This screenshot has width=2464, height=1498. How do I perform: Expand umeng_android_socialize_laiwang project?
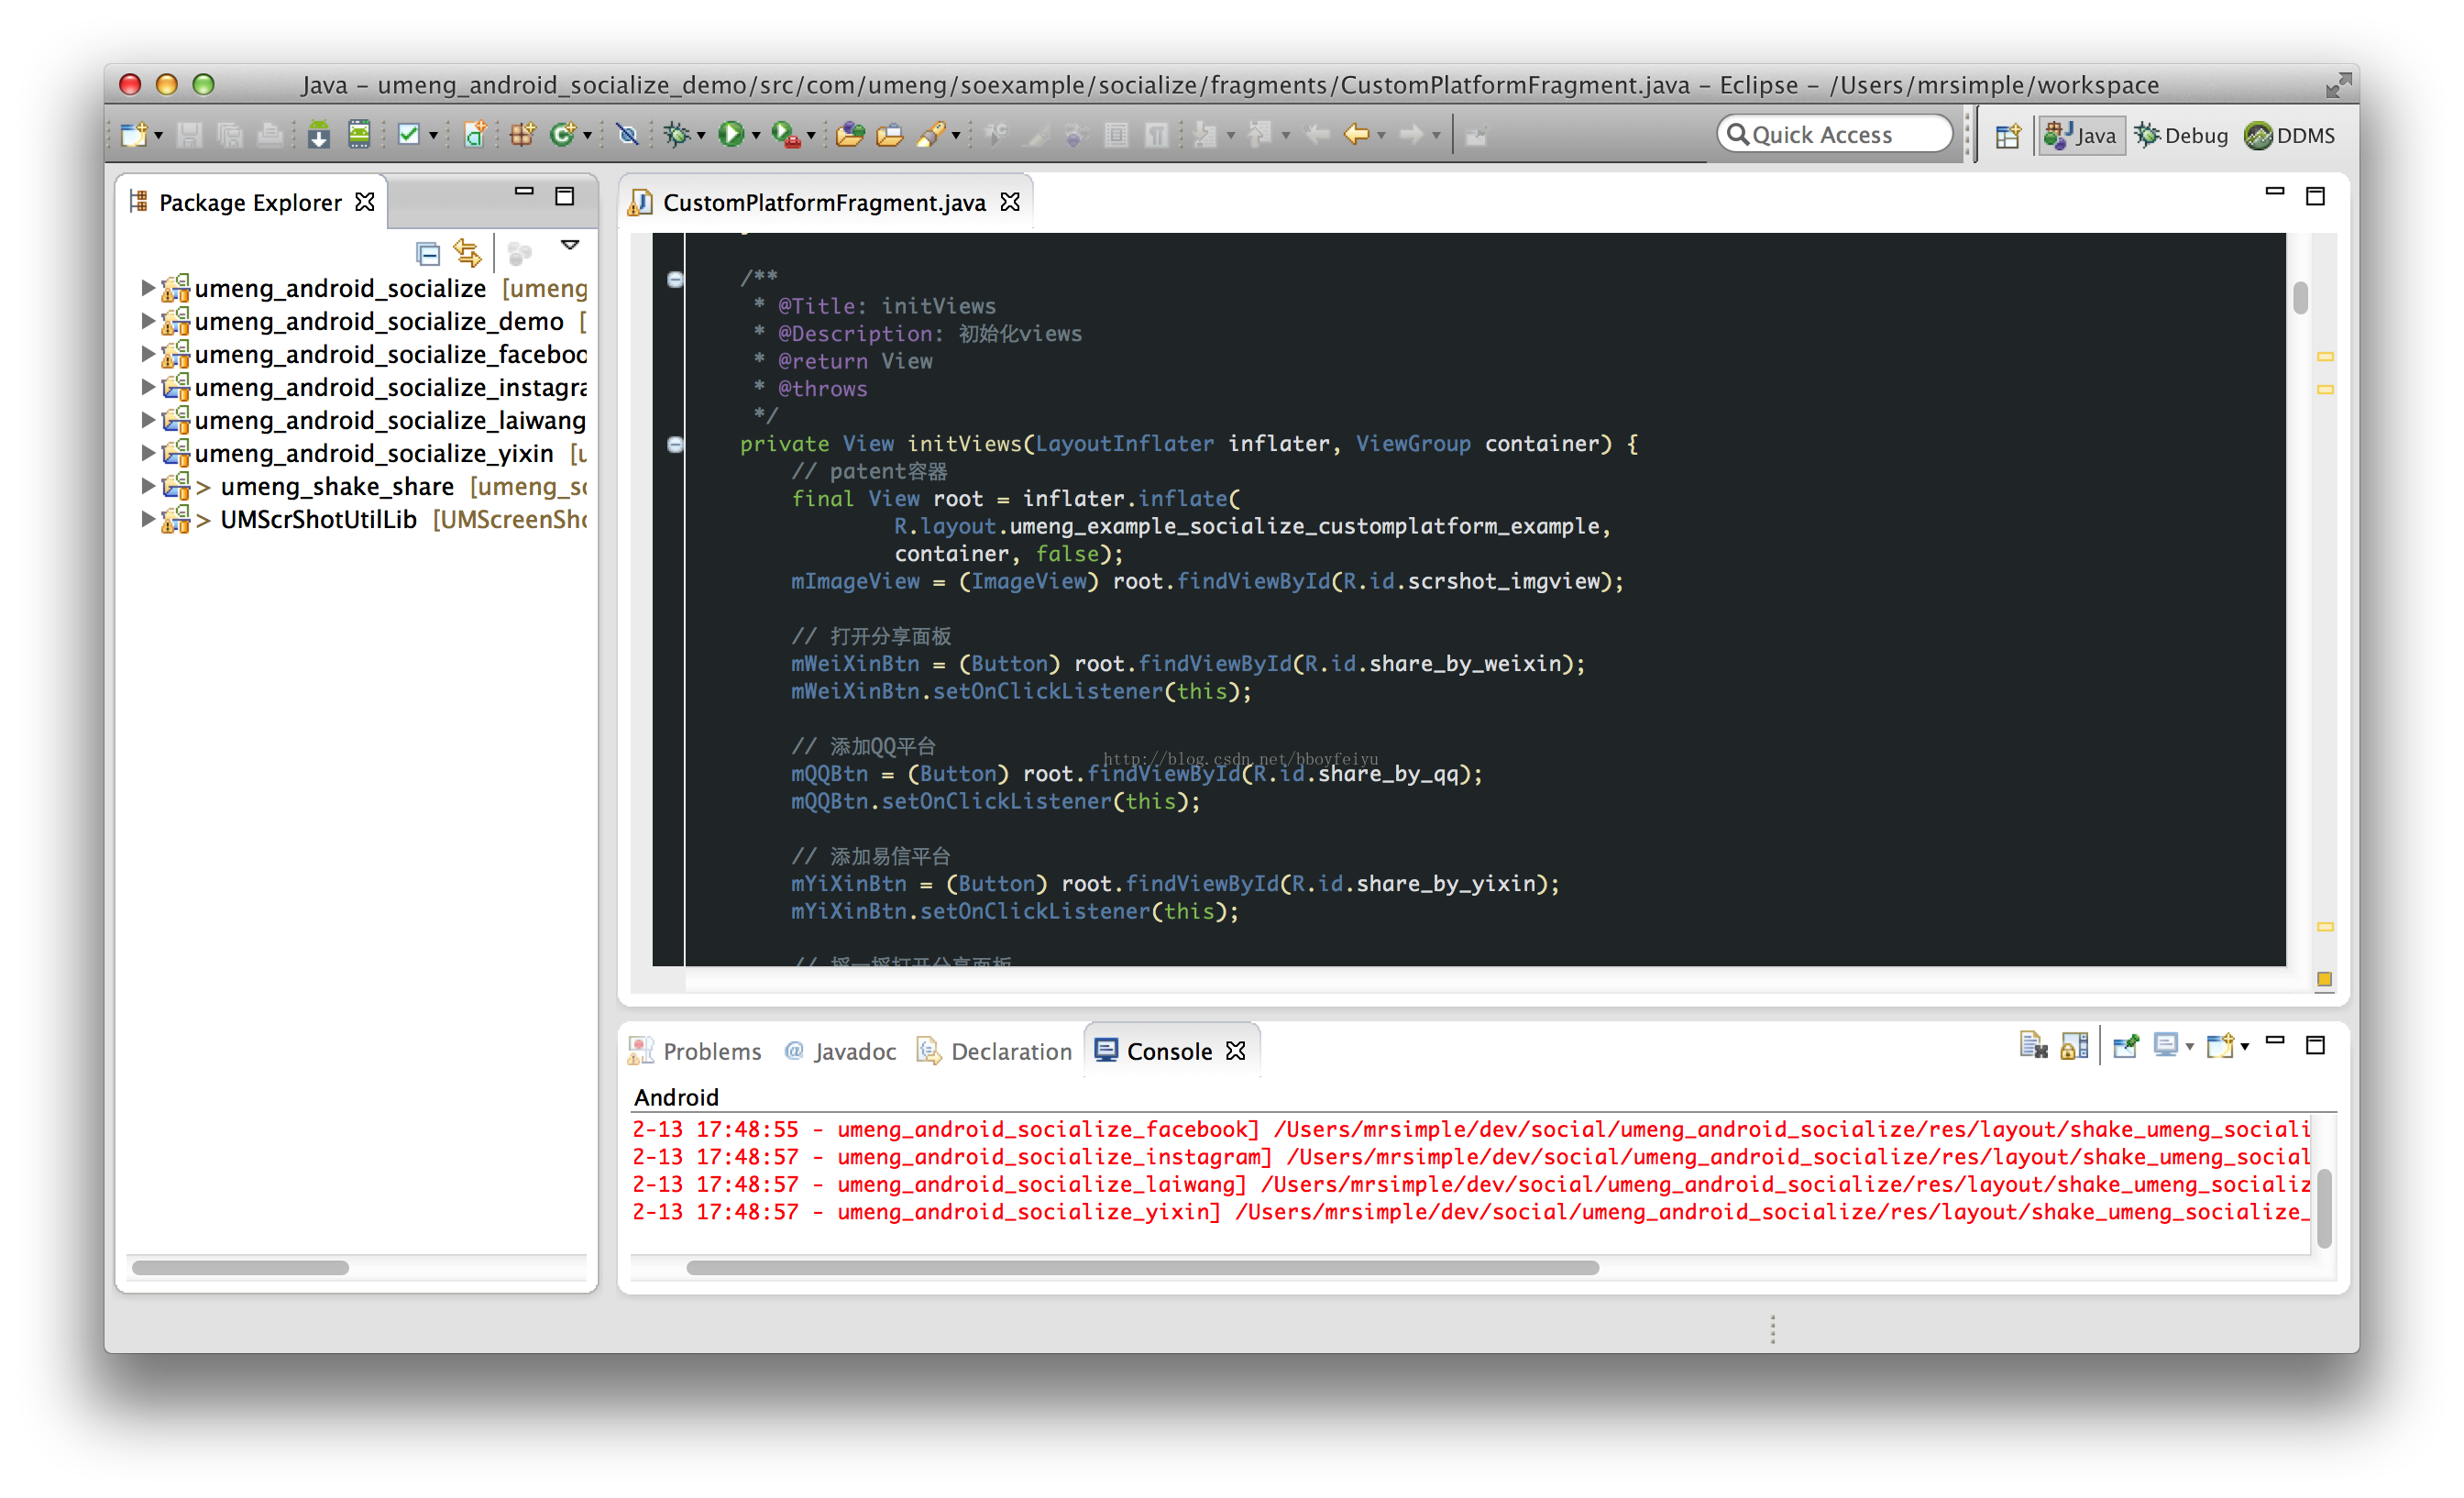click(148, 421)
